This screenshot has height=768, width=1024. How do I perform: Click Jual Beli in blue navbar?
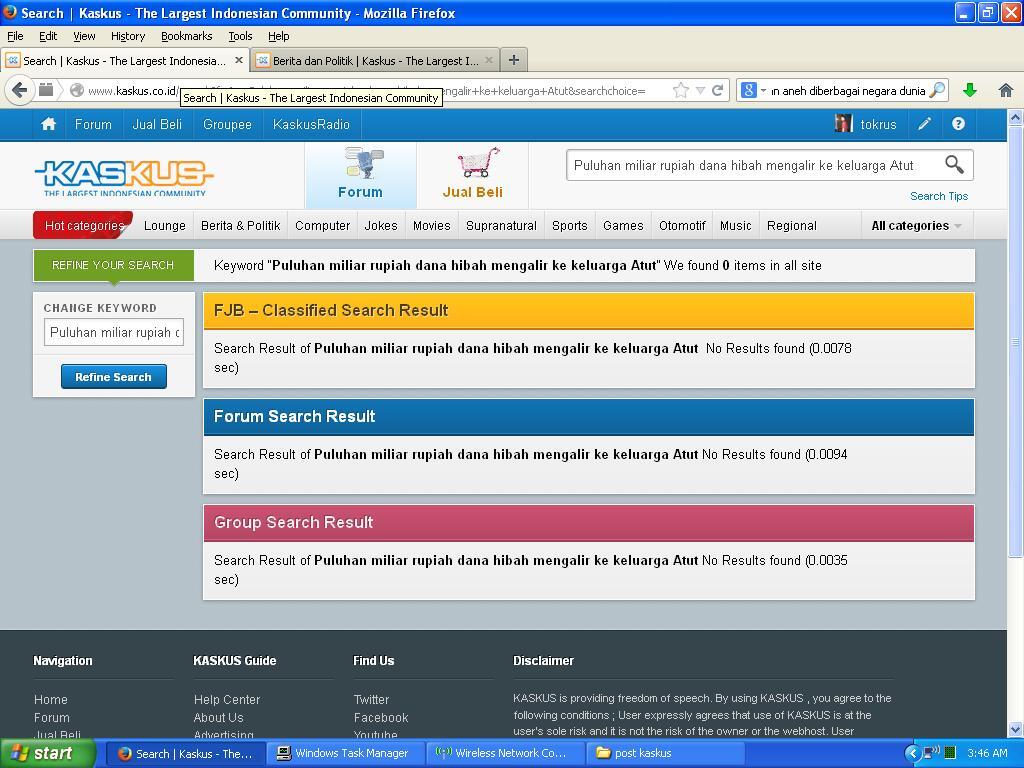[157, 124]
